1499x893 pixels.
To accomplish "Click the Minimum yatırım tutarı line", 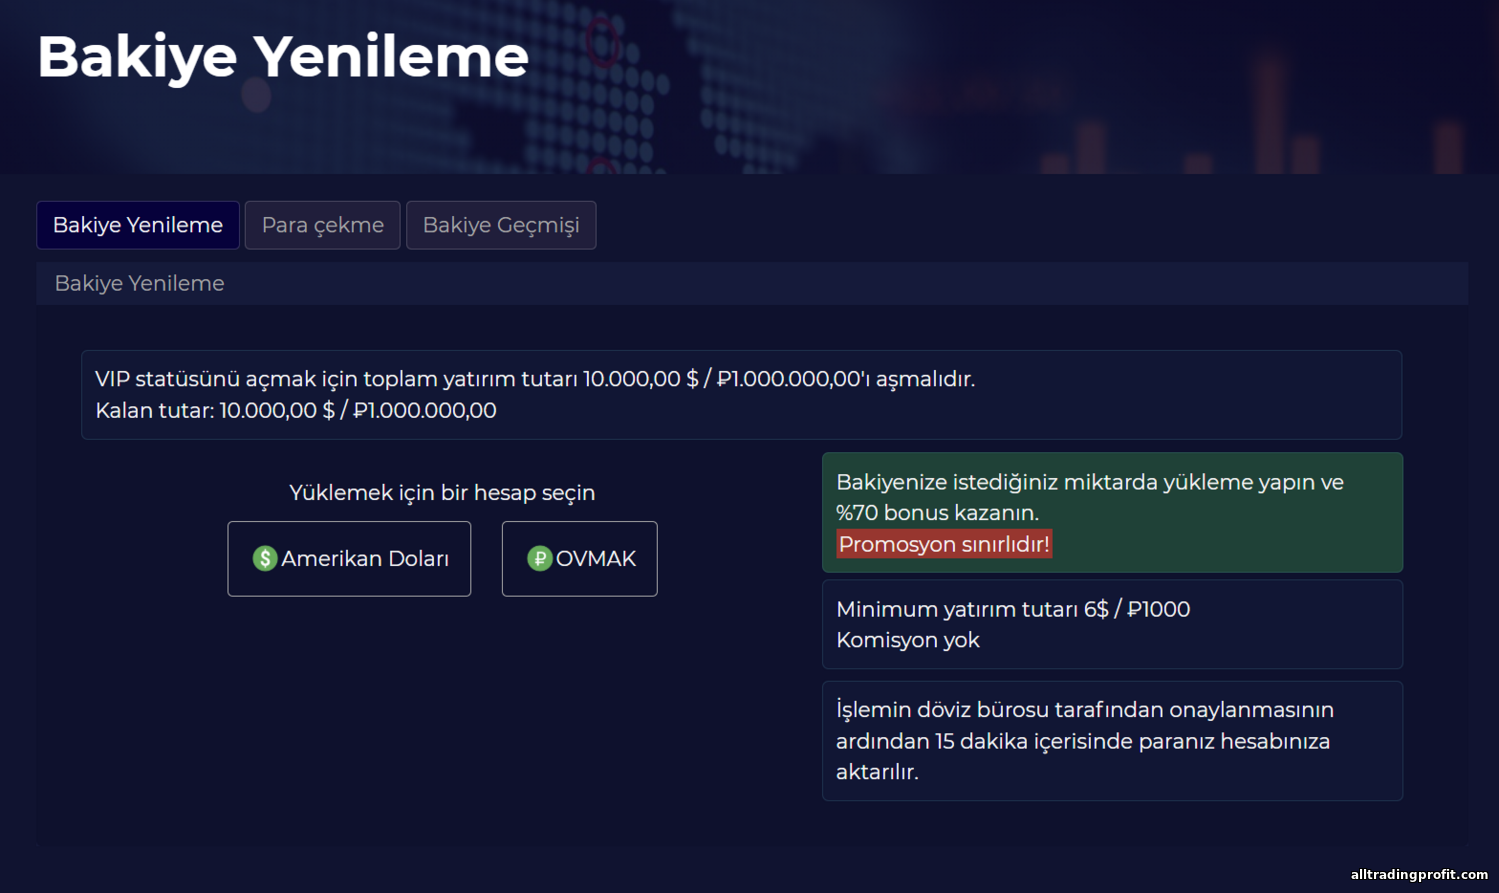I will tap(1012, 609).
